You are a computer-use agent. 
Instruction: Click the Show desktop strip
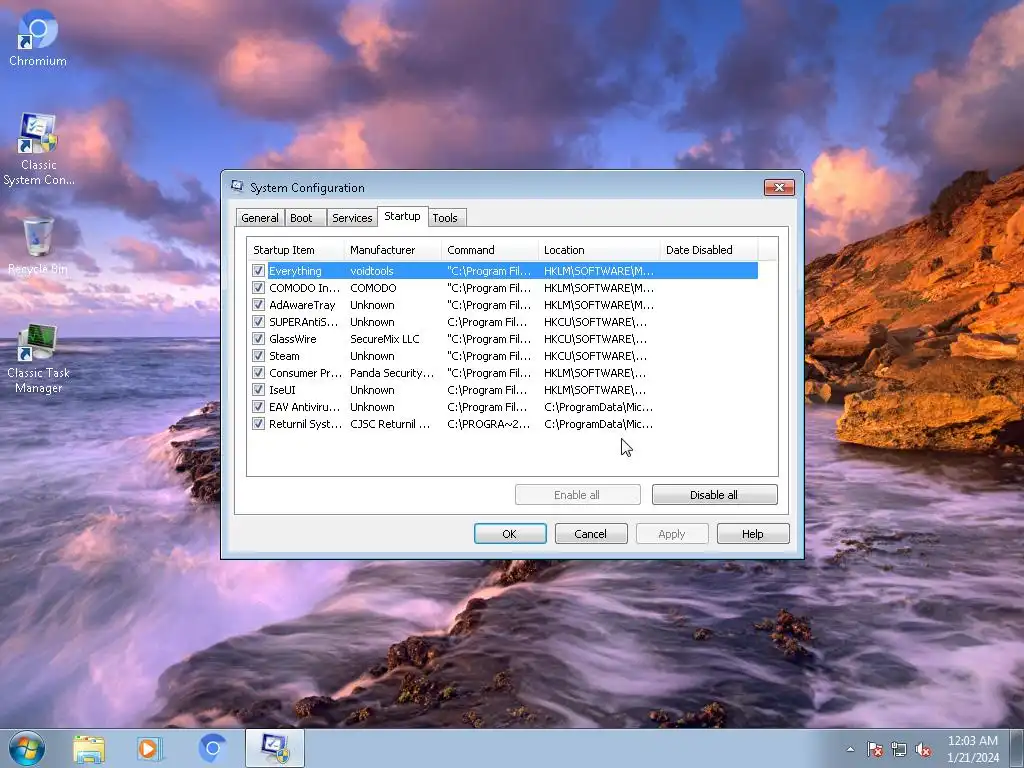1018,749
